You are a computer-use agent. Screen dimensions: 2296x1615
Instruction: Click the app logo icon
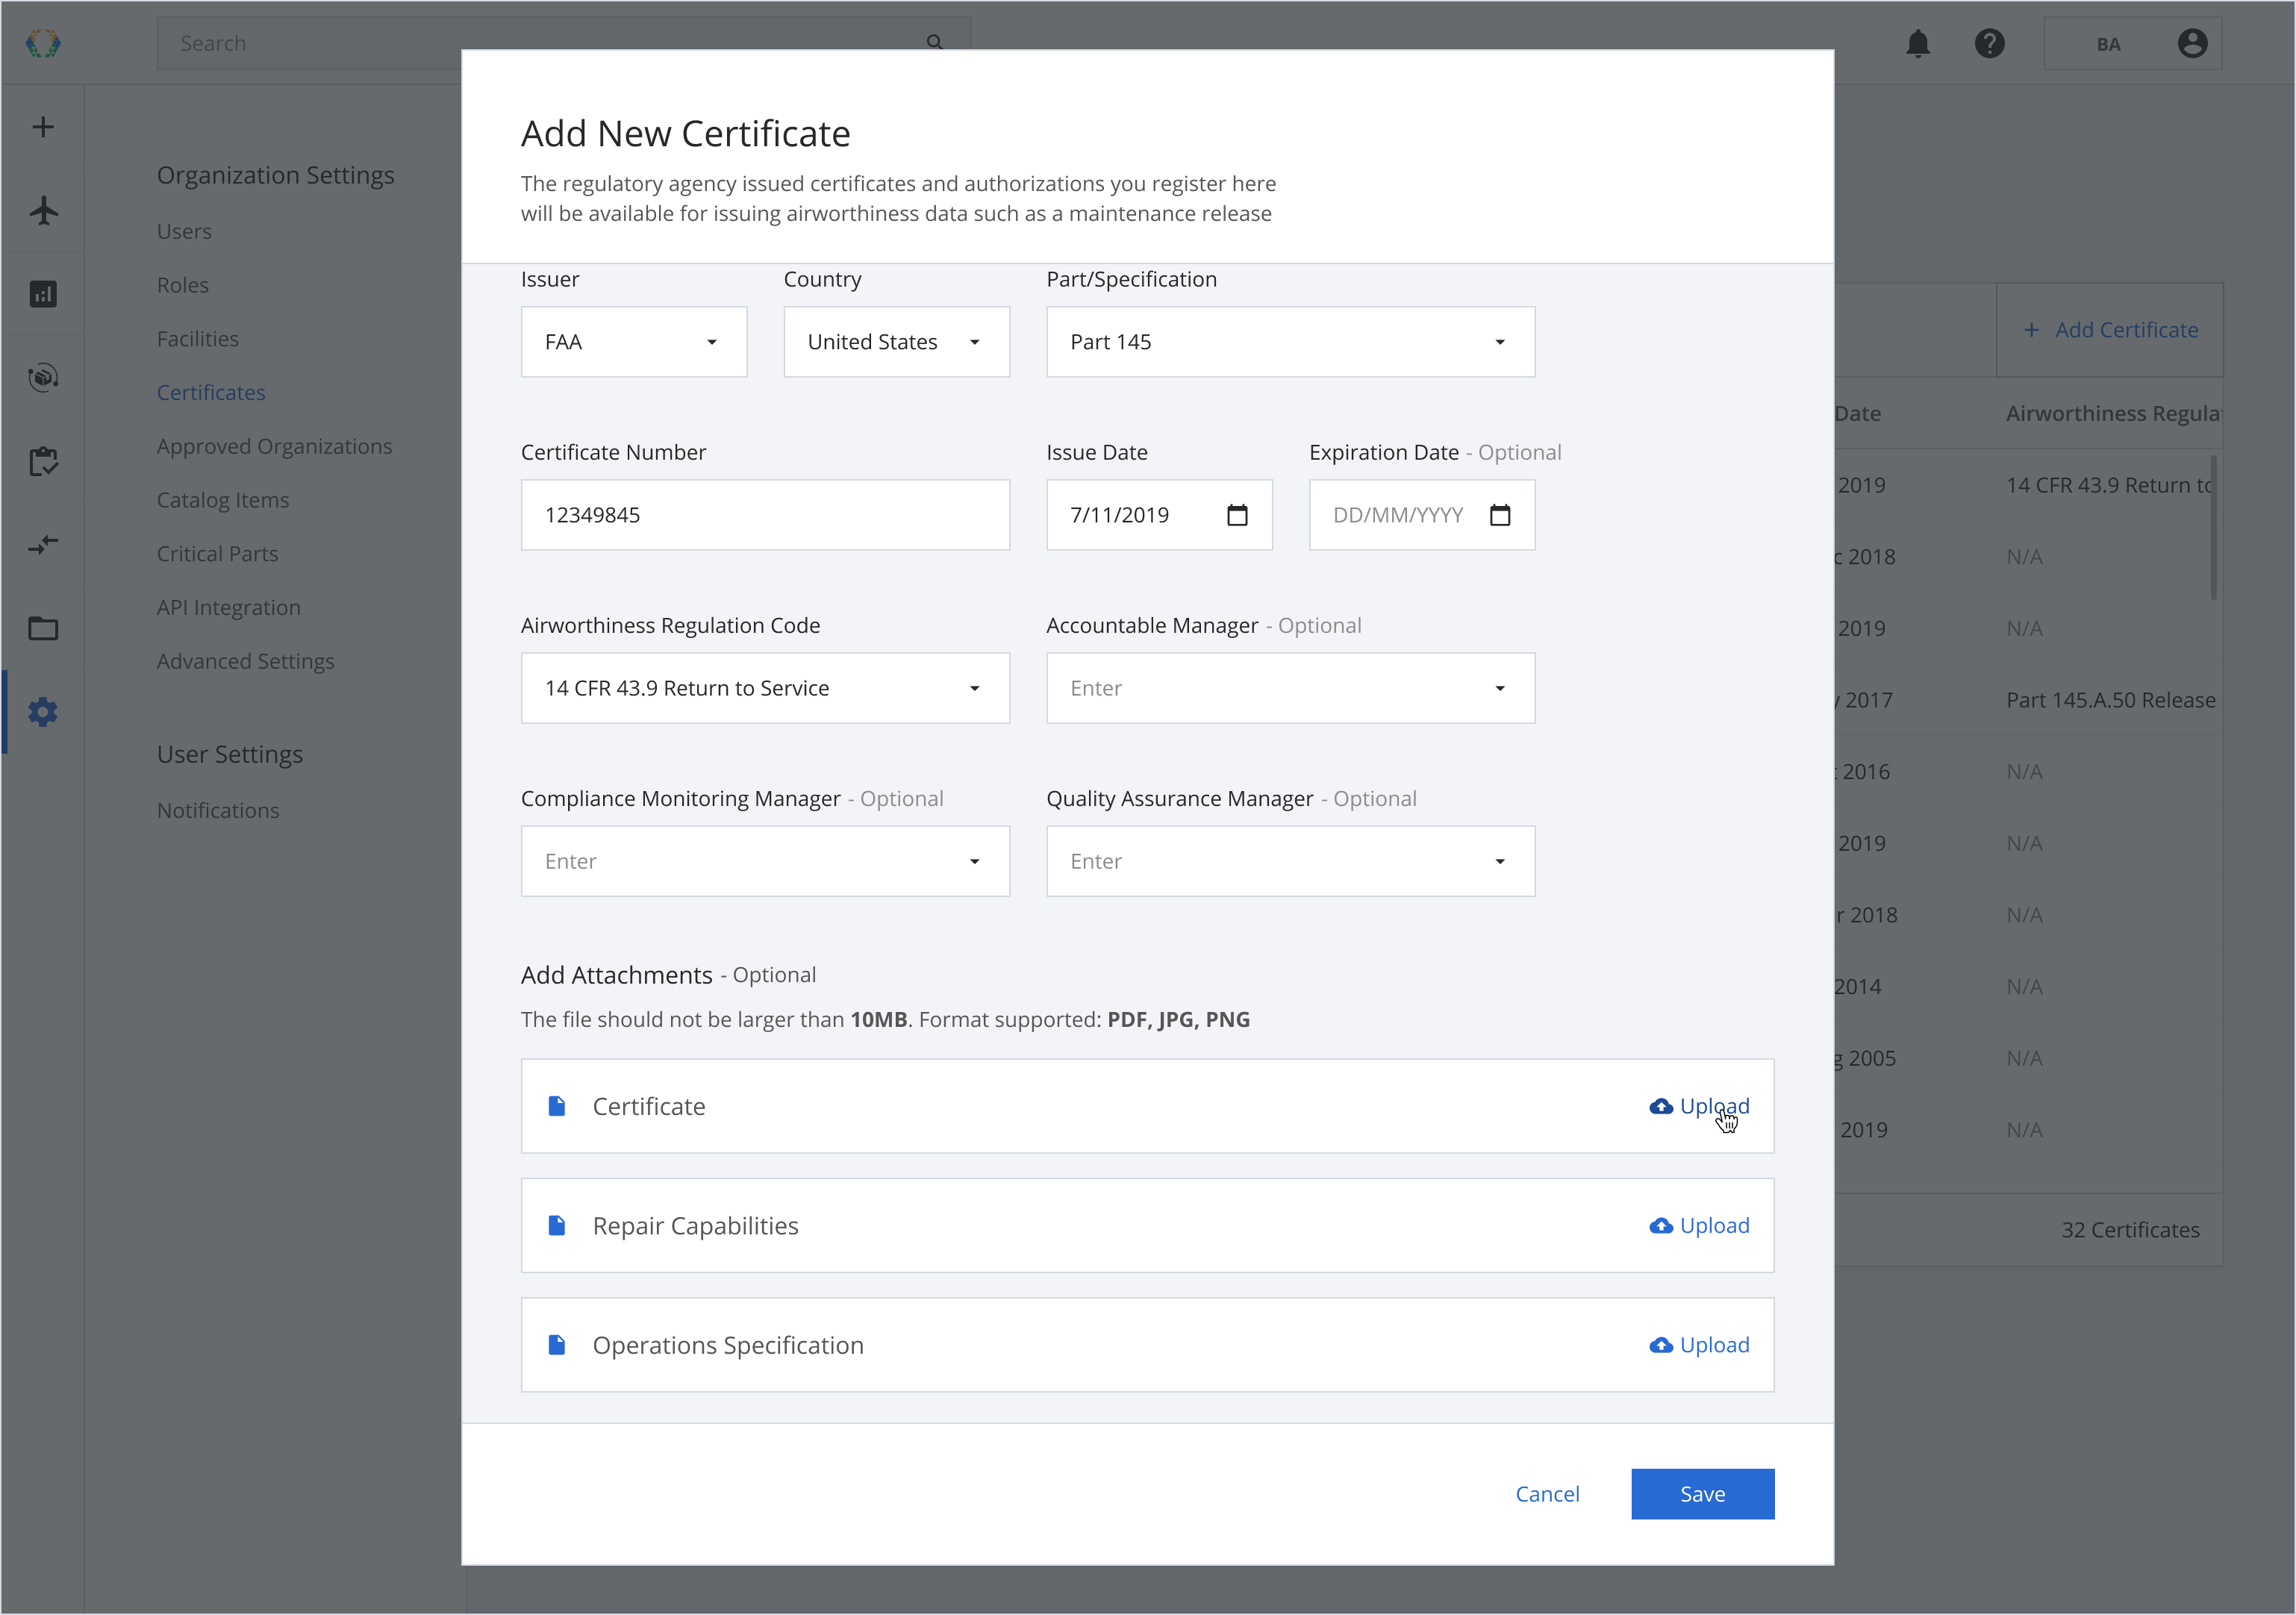(43, 43)
